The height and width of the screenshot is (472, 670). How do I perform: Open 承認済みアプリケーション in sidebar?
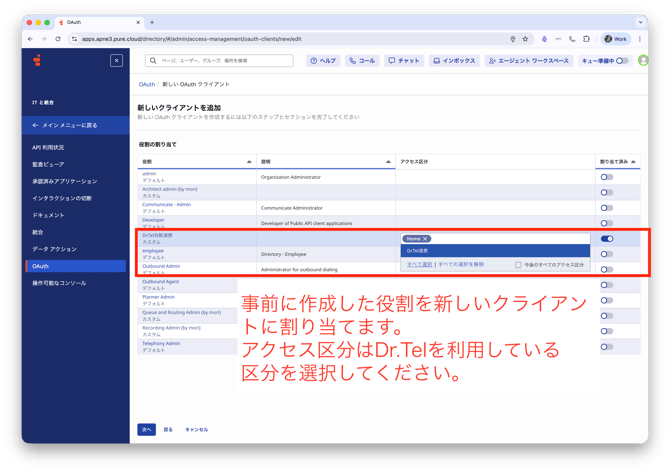click(x=65, y=181)
